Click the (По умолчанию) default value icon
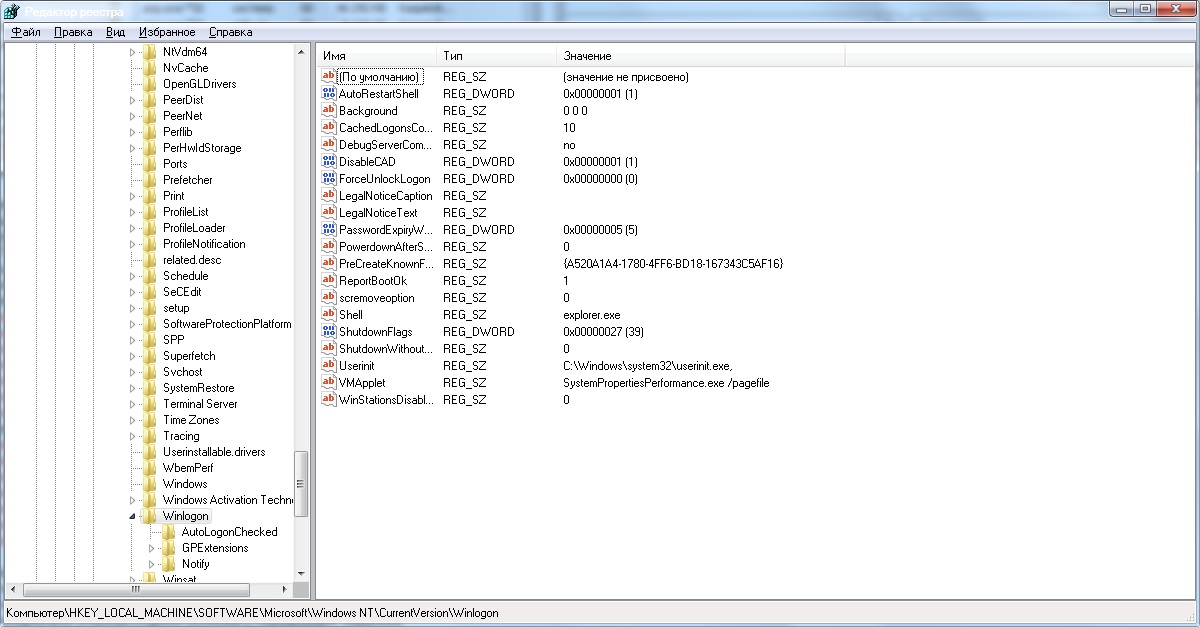Screen dimensions: 1200x627 [x=328, y=77]
